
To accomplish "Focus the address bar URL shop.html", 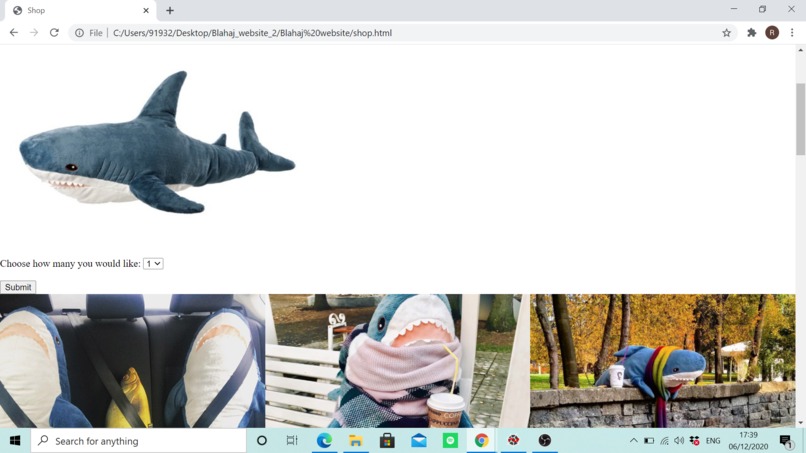I will coord(252,33).
